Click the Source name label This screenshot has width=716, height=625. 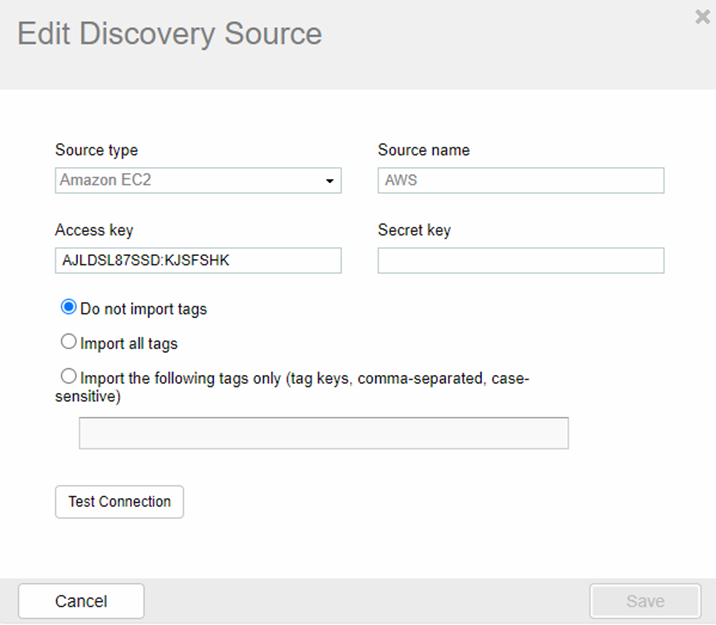[x=423, y=150]
